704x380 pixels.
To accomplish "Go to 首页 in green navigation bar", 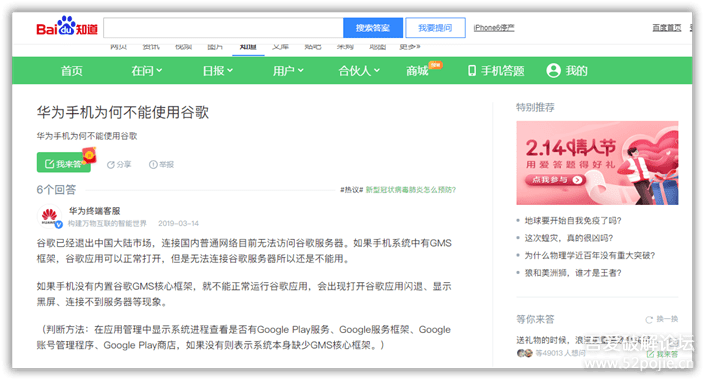I will point(72,71).
